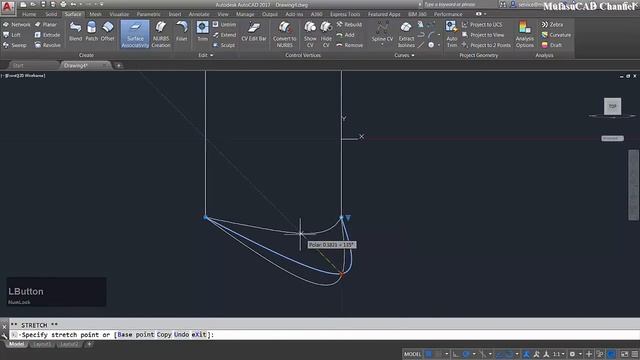Switch to the Model layout tab

coord(16,344)
